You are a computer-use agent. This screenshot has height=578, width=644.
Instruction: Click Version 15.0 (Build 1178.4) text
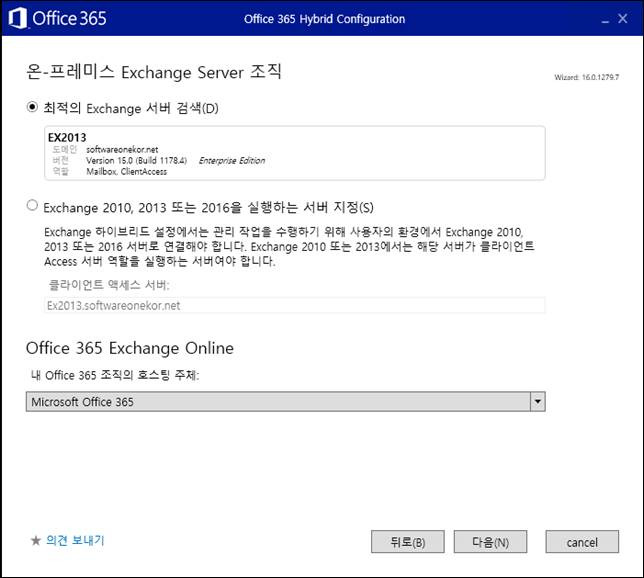point(136,161)
